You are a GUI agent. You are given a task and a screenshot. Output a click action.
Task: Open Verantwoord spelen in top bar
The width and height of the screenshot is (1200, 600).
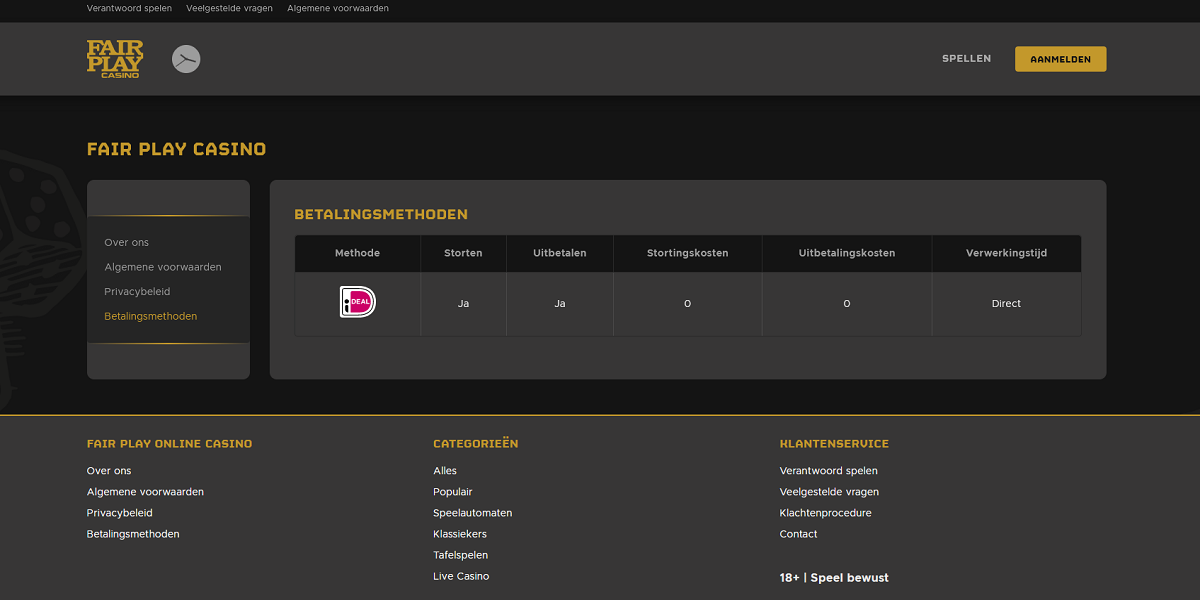click(x=129, y=8)
